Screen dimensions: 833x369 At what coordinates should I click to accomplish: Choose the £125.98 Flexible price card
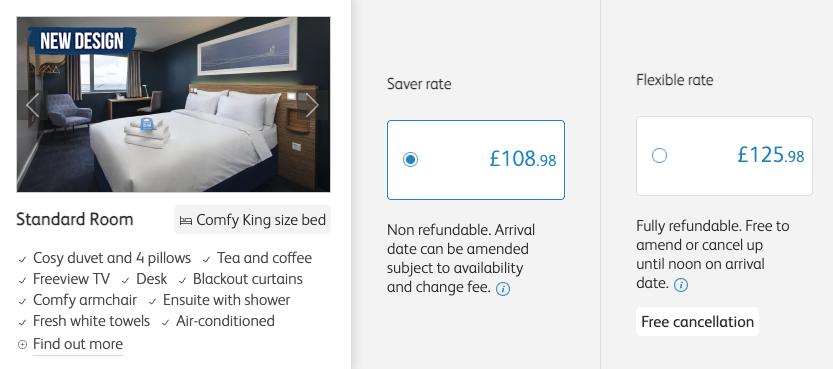(724, 156)
